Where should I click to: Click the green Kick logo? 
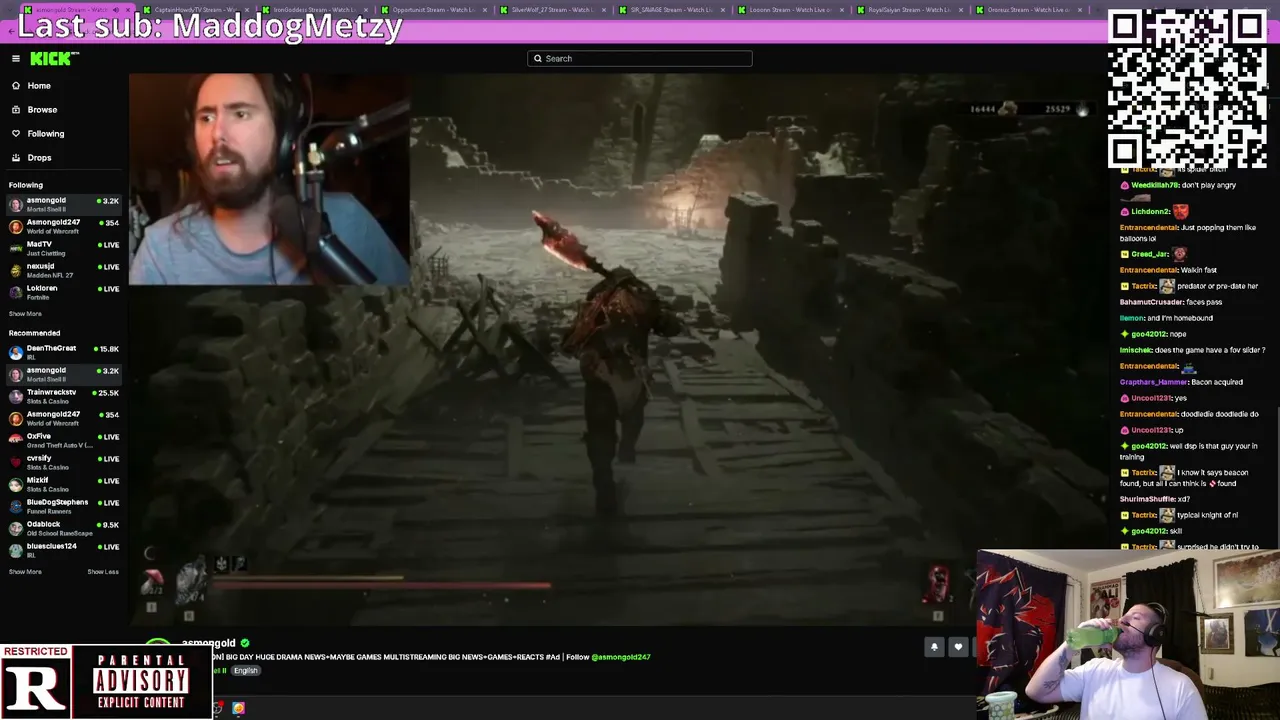pyautogui.click(x=50, y=59)
